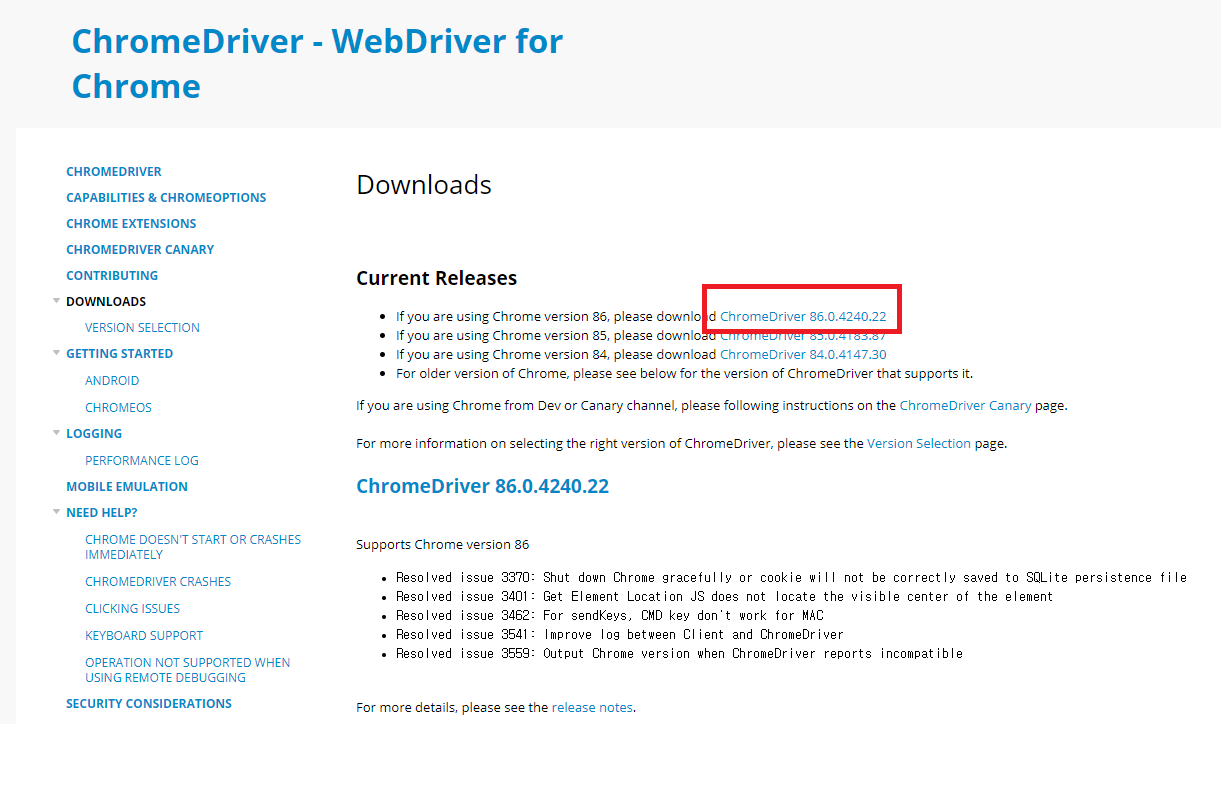1221x785 pixels.
Task: Open the CHROME EXTENSIONS sidebar link
Action: click(131, 224)
